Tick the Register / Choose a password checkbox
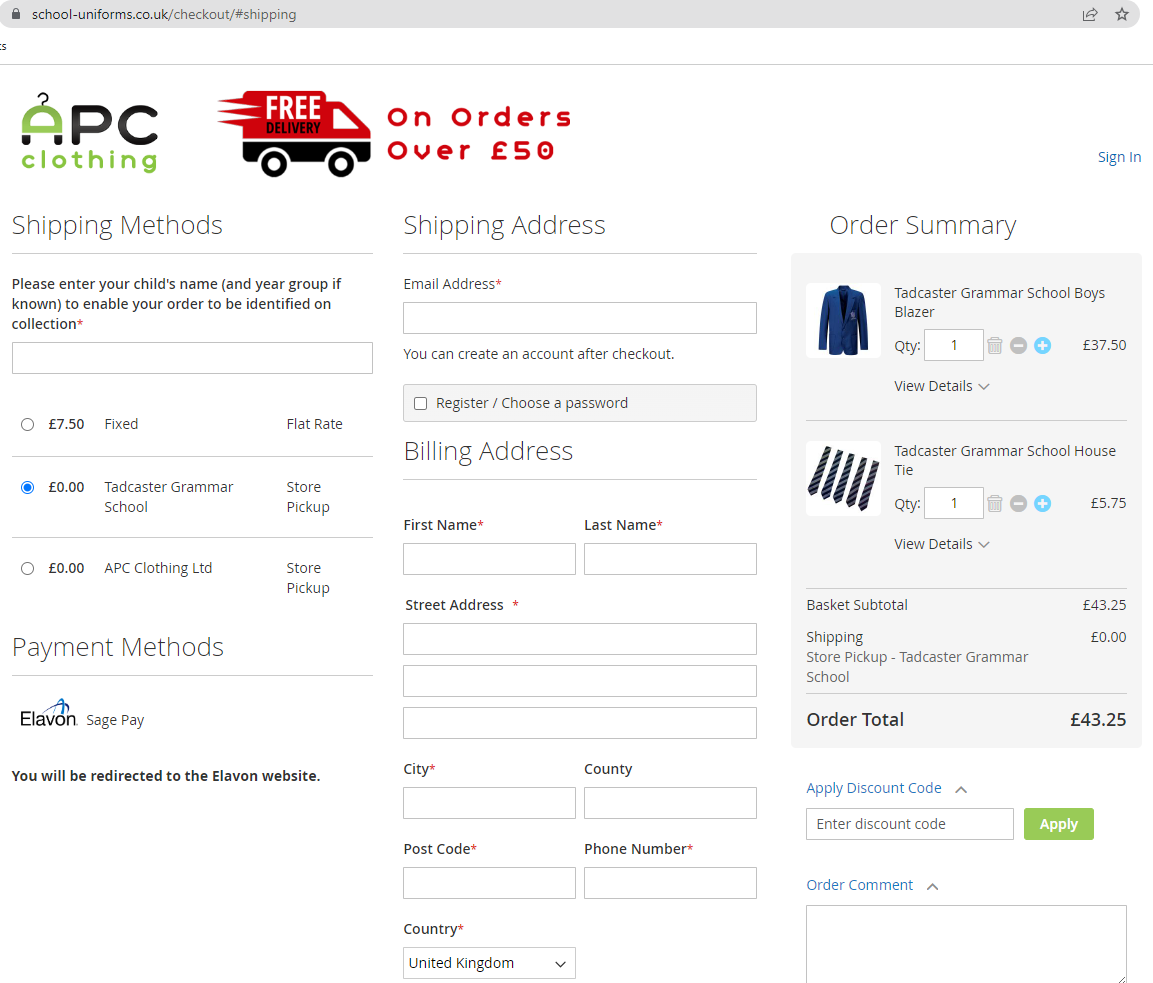 click(421, 404)
